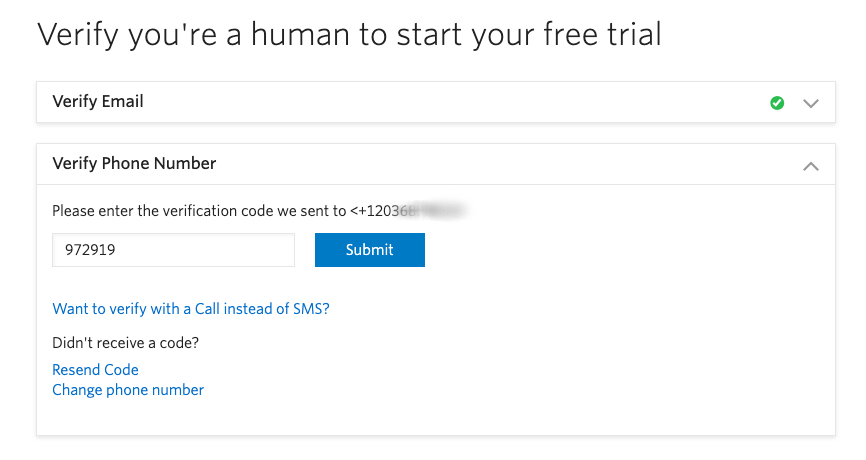The width and height of the screenshot is (866, 460).
Task: Expand the Verify Email section chevron
Action: pos(811,102)
